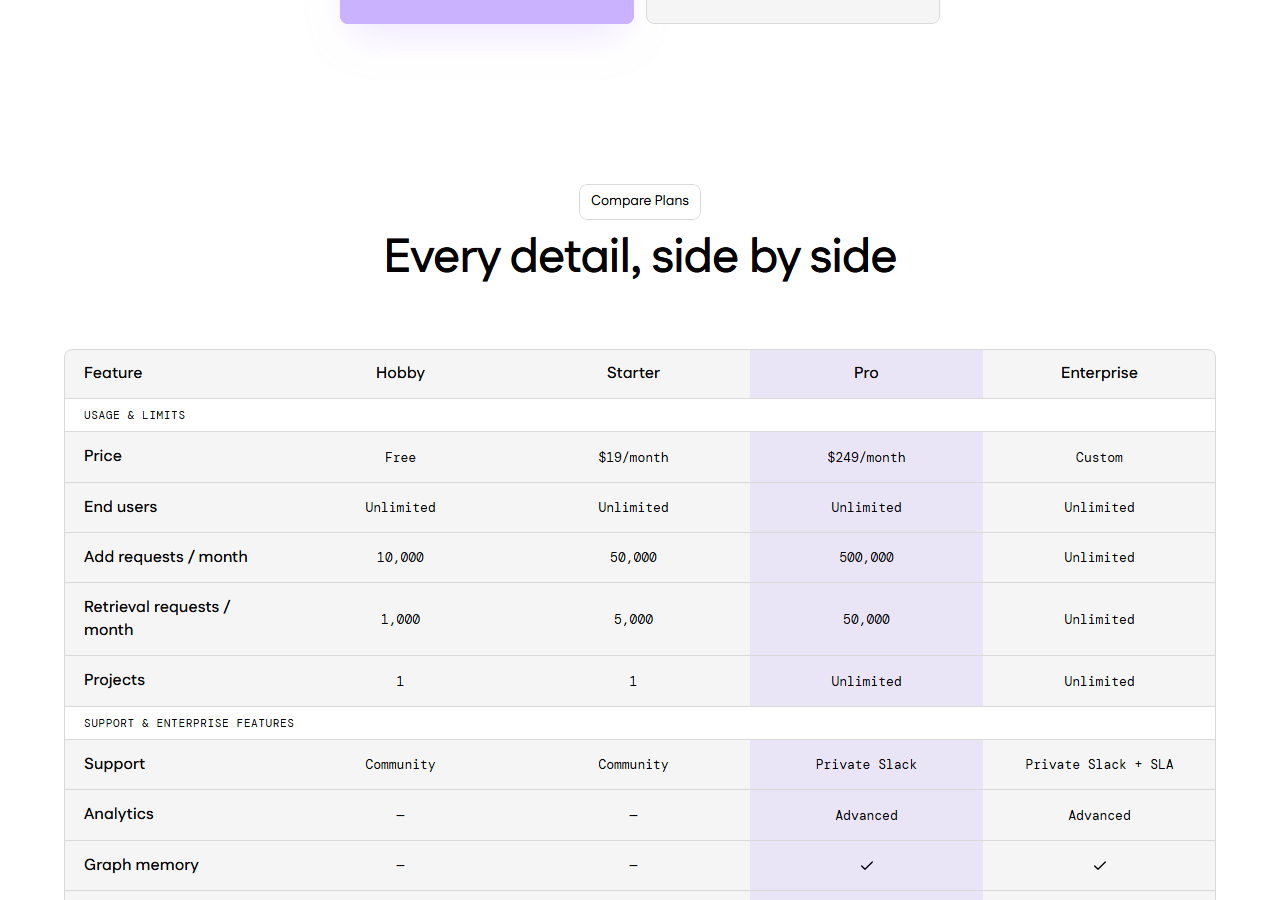Screen dimensions: 1280x900
Task: Click Hobby's Unlimited End users value
Action: click(400, 507)
